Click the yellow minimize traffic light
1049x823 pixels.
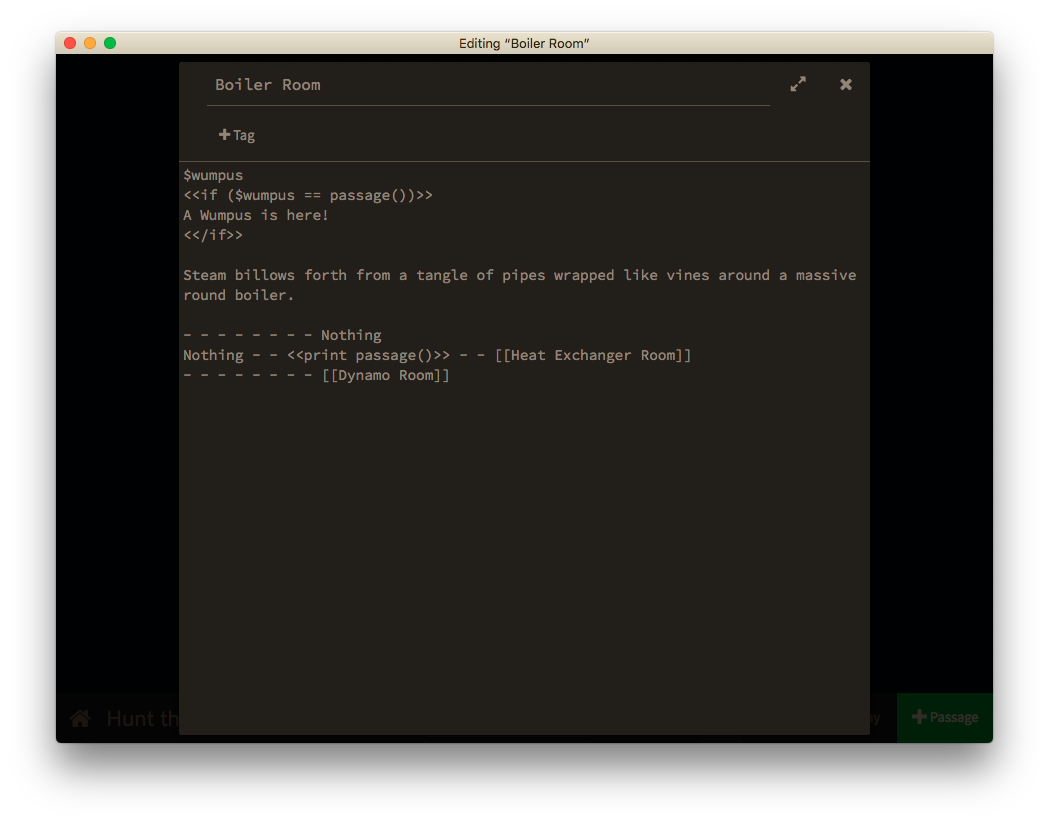coord(89,43)
